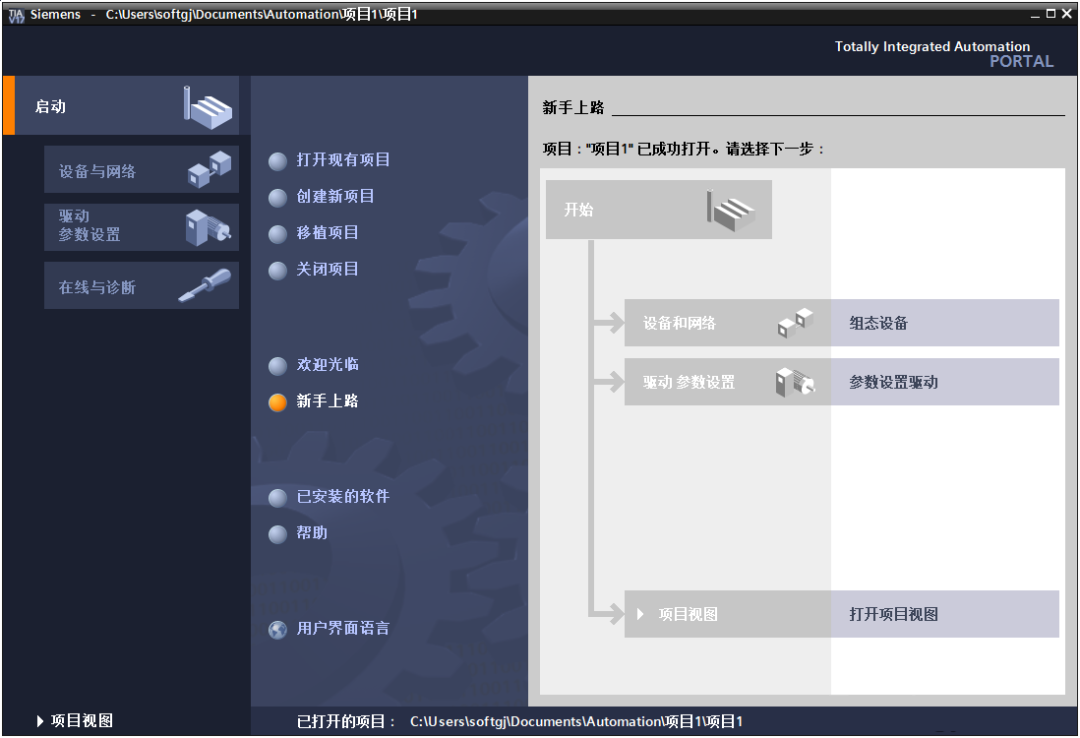
Task: Click the drive icon in the 驱动 参数设置 row
Action: tap(795, 381)
